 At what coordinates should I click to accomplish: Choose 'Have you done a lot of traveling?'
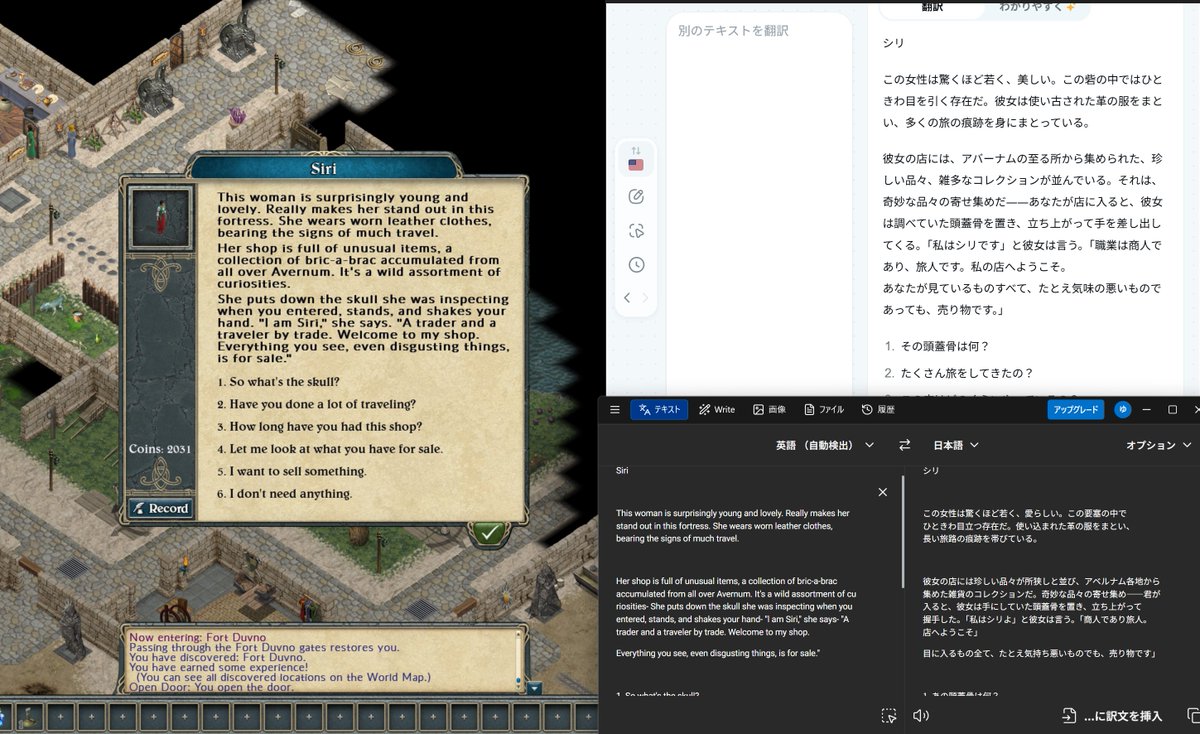pos(316,404)
